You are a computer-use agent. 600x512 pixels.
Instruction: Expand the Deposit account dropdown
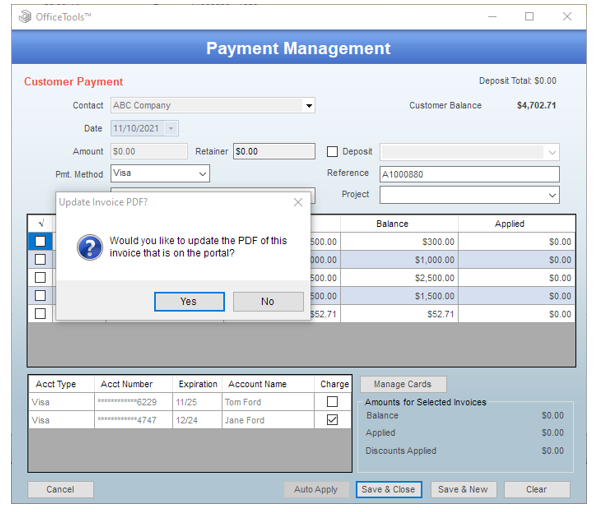click(x=552, y=152)
